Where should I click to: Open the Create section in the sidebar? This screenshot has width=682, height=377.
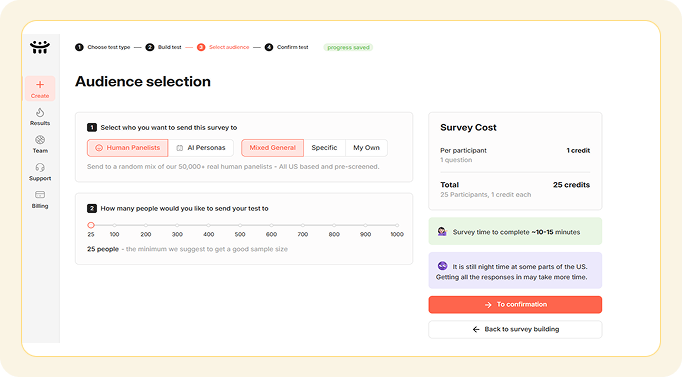click(x=40, y=89)
